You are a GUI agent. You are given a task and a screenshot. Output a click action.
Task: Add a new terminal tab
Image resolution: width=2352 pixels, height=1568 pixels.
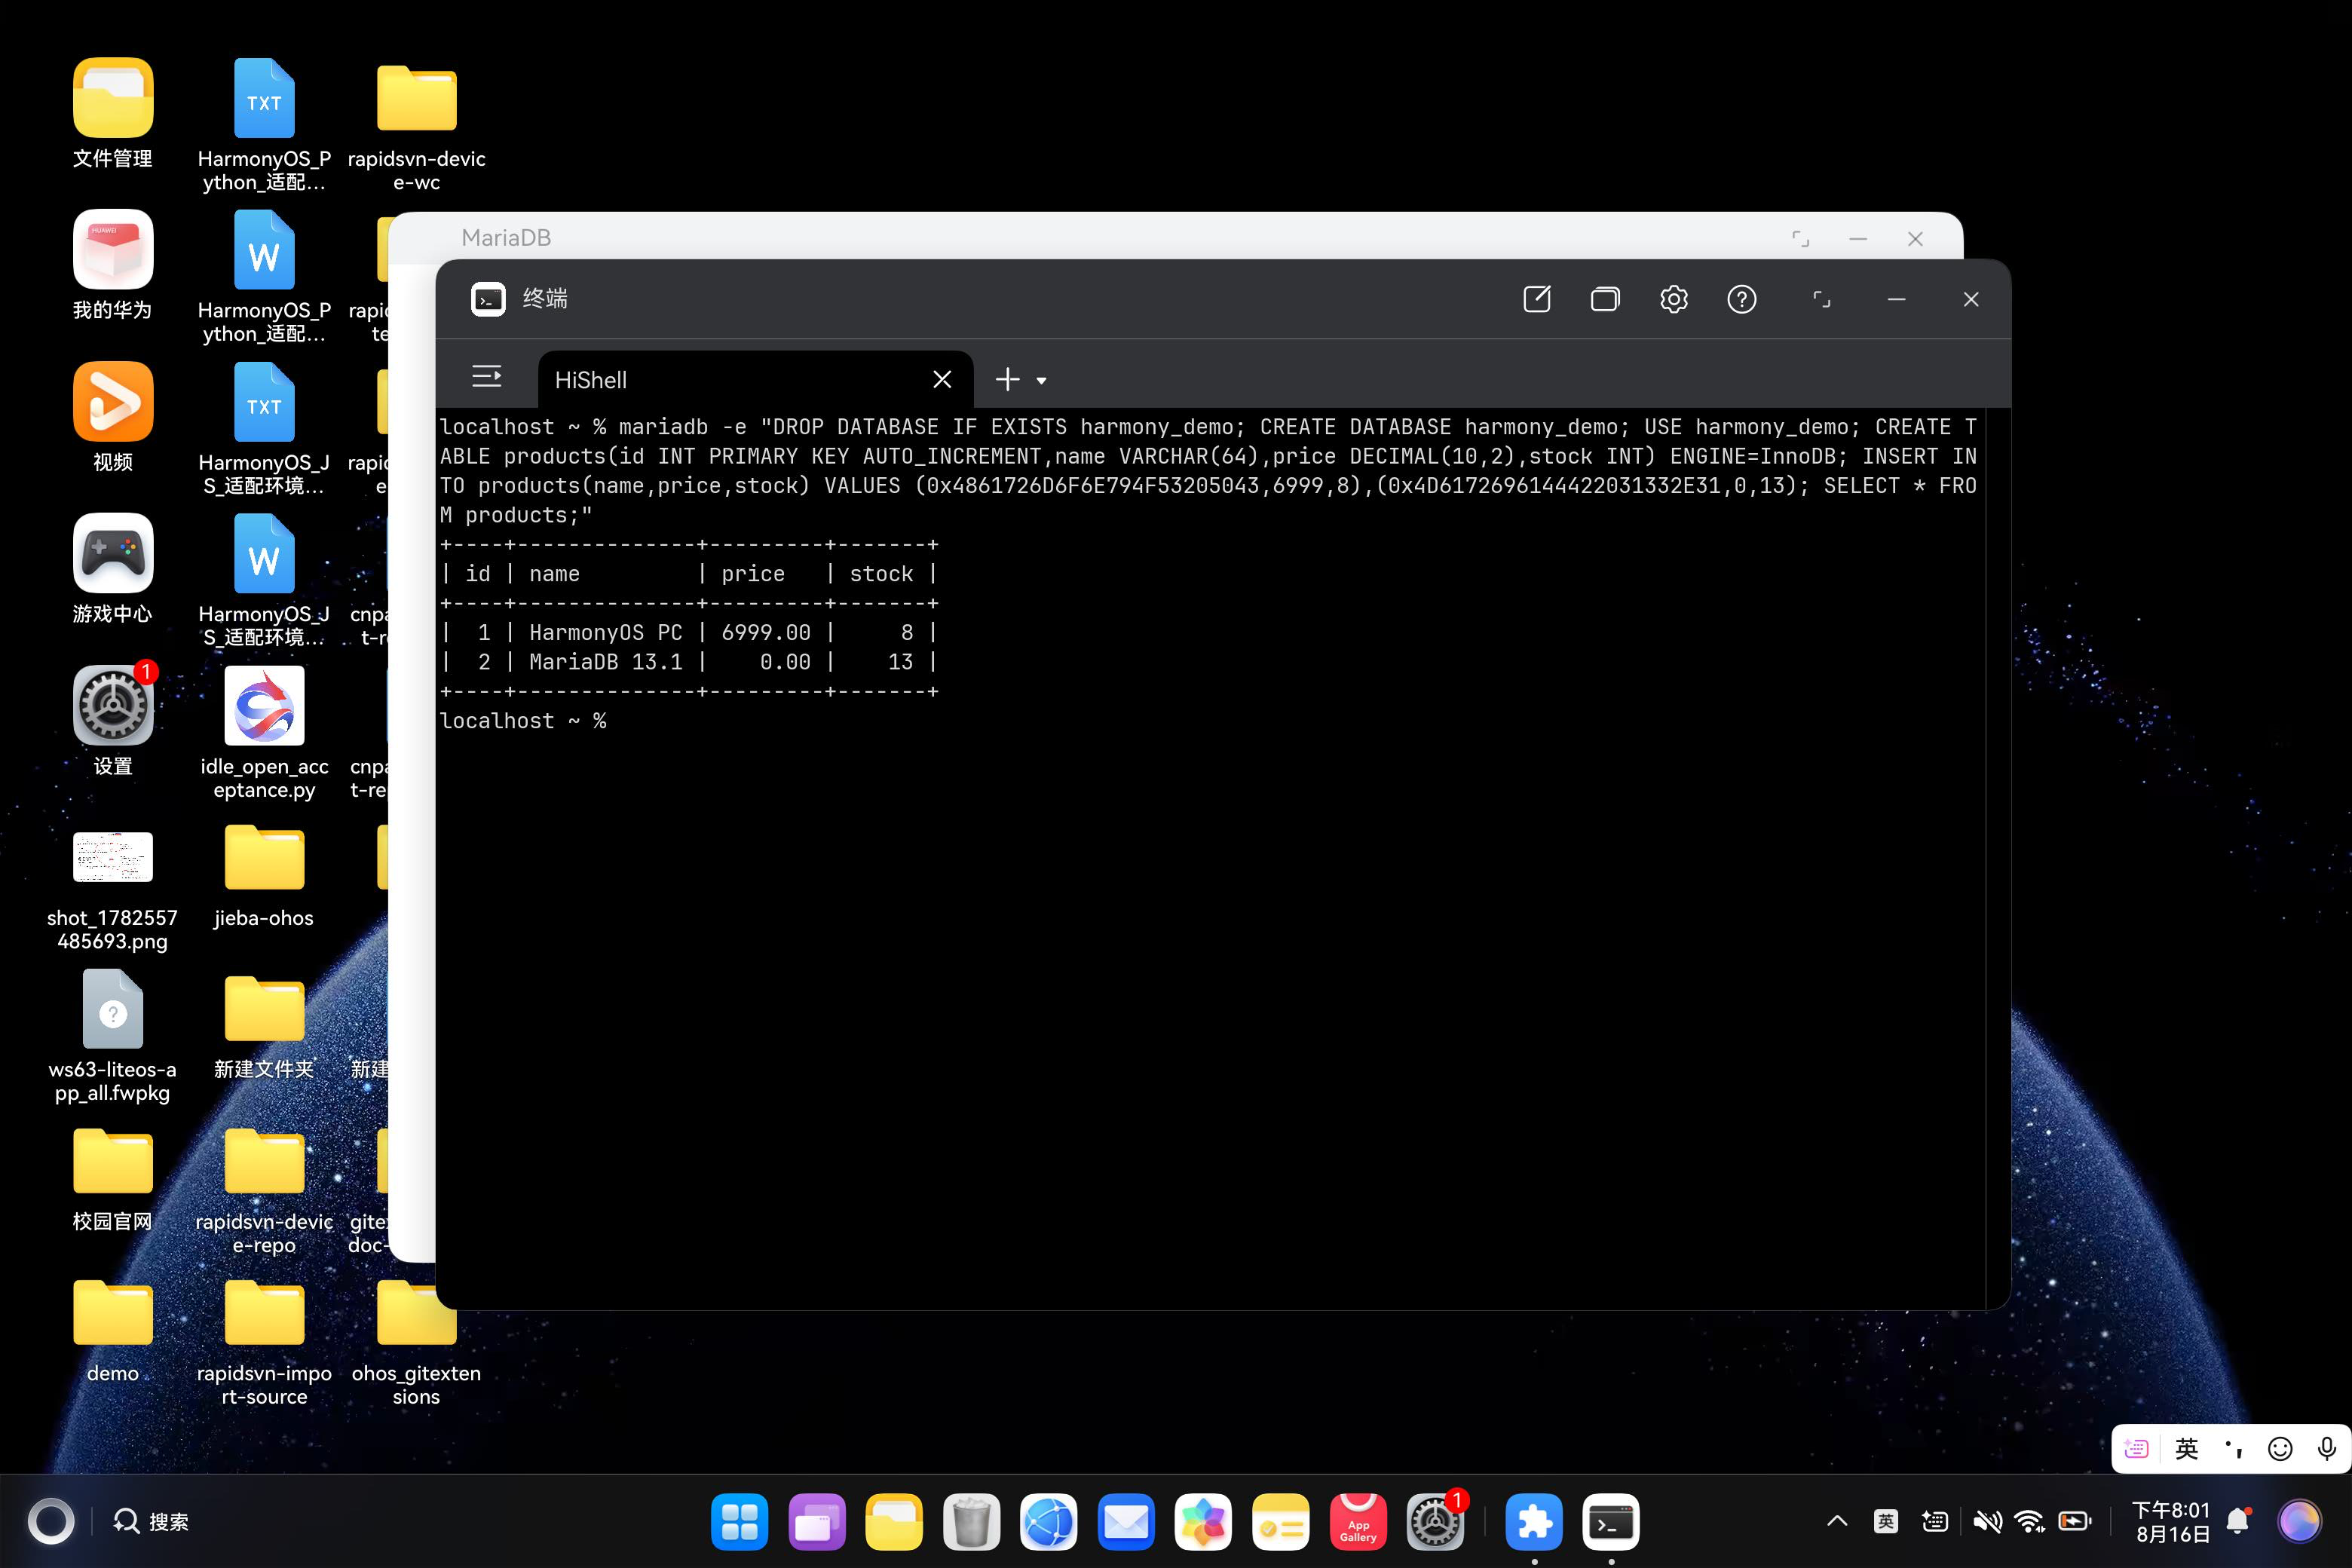coord(1008,379)
